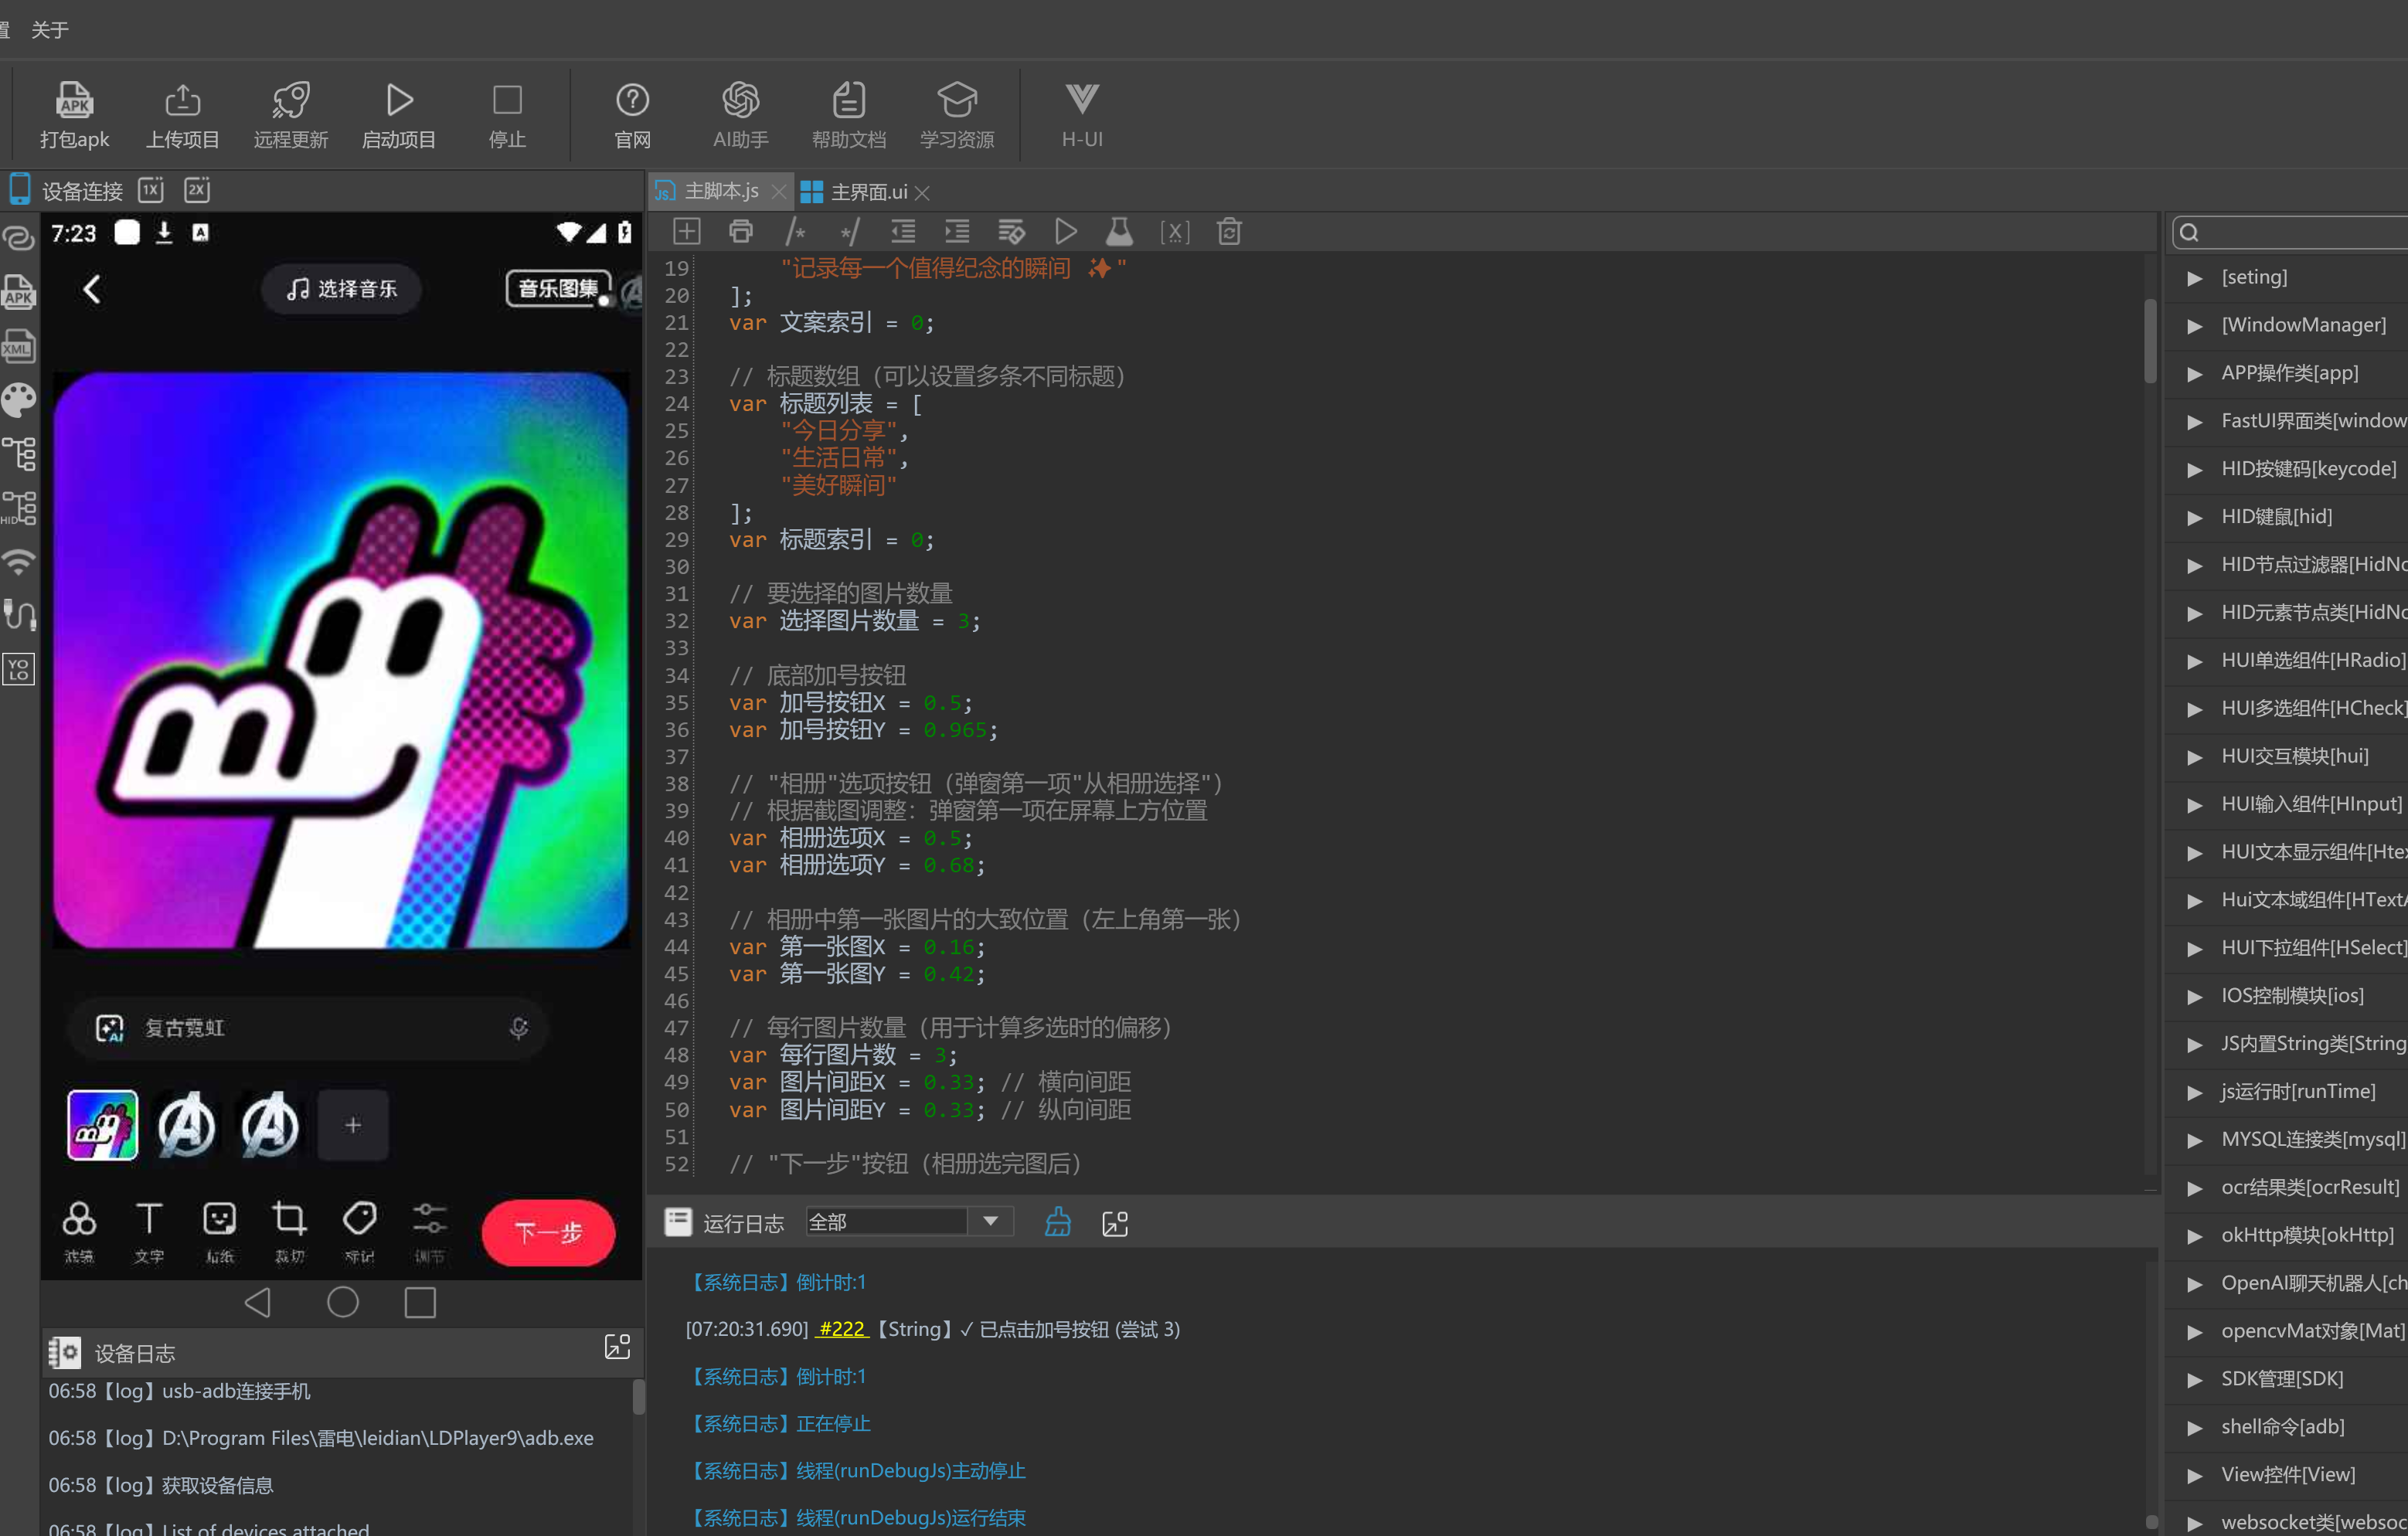Click the XML icon in left sidebar

[x=19, y=346]
